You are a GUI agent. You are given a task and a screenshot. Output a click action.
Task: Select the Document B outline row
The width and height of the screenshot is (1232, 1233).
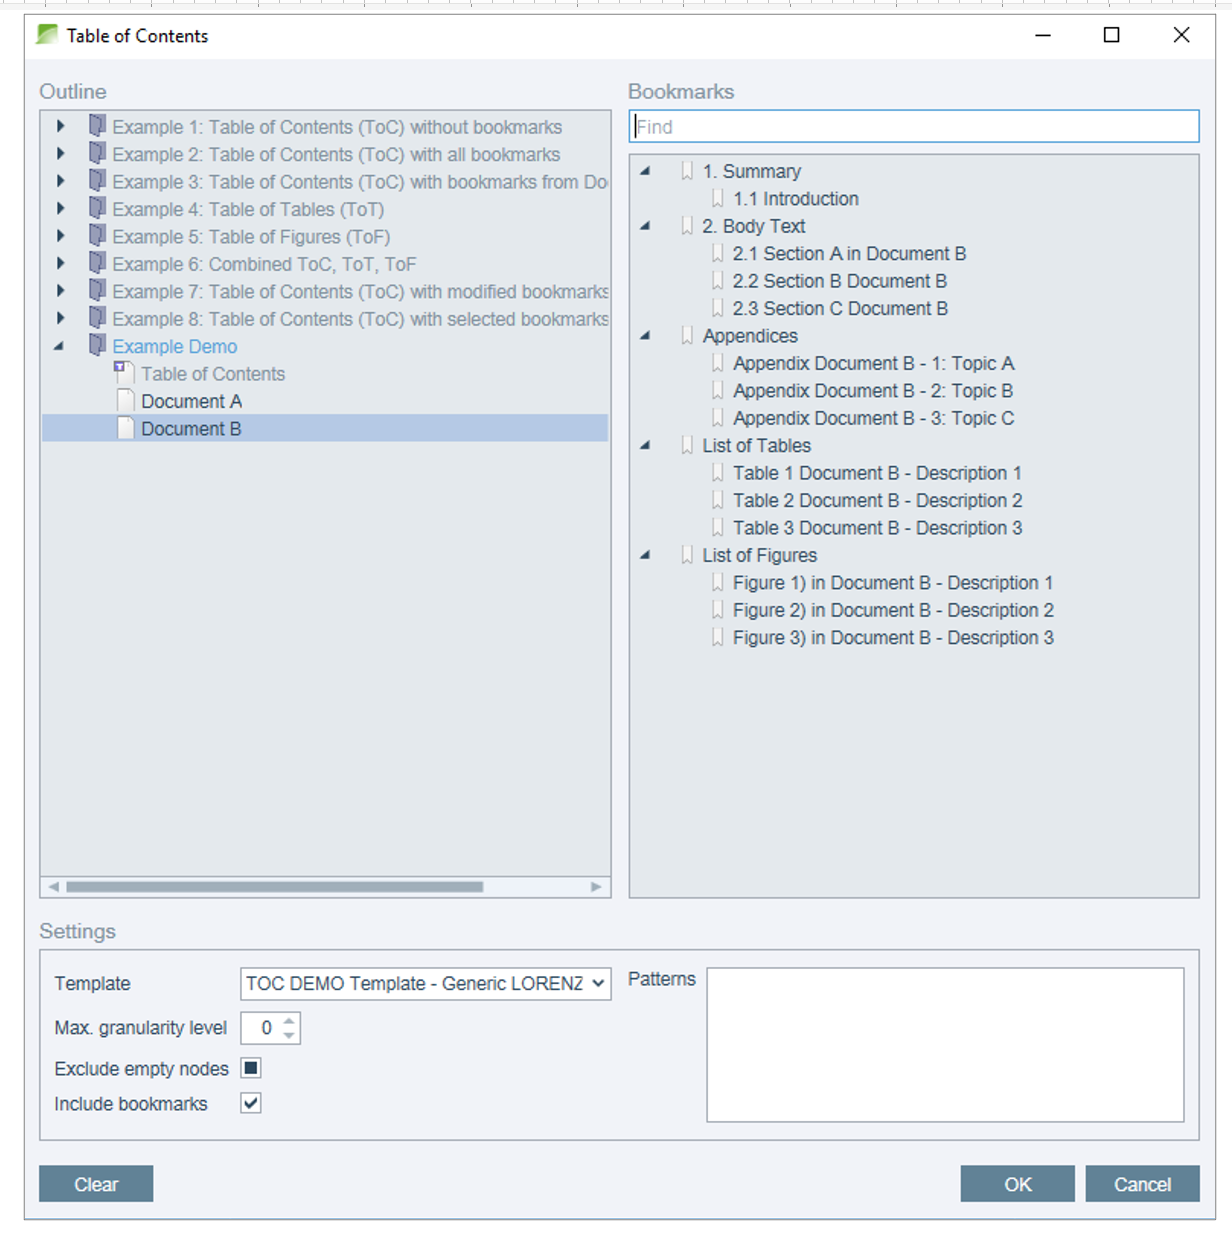[x=325, y=428]
